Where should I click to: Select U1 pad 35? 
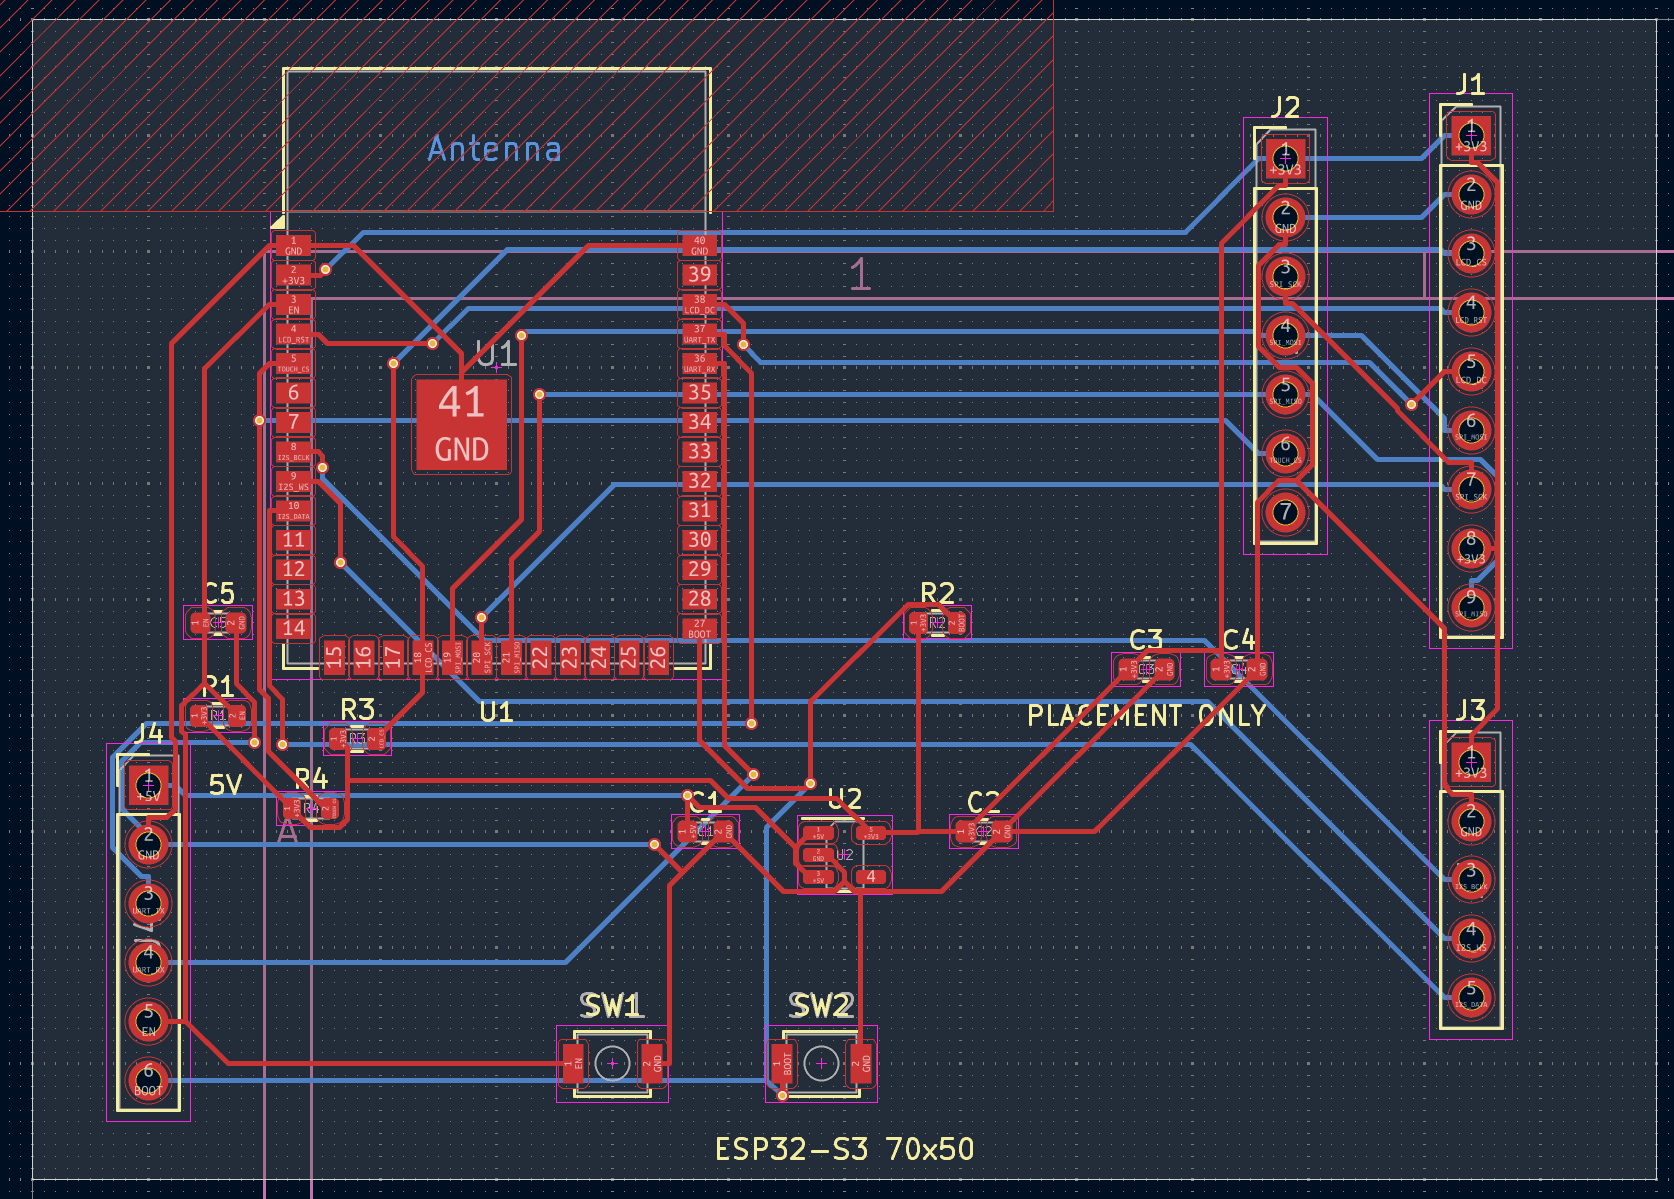[699, 392]
